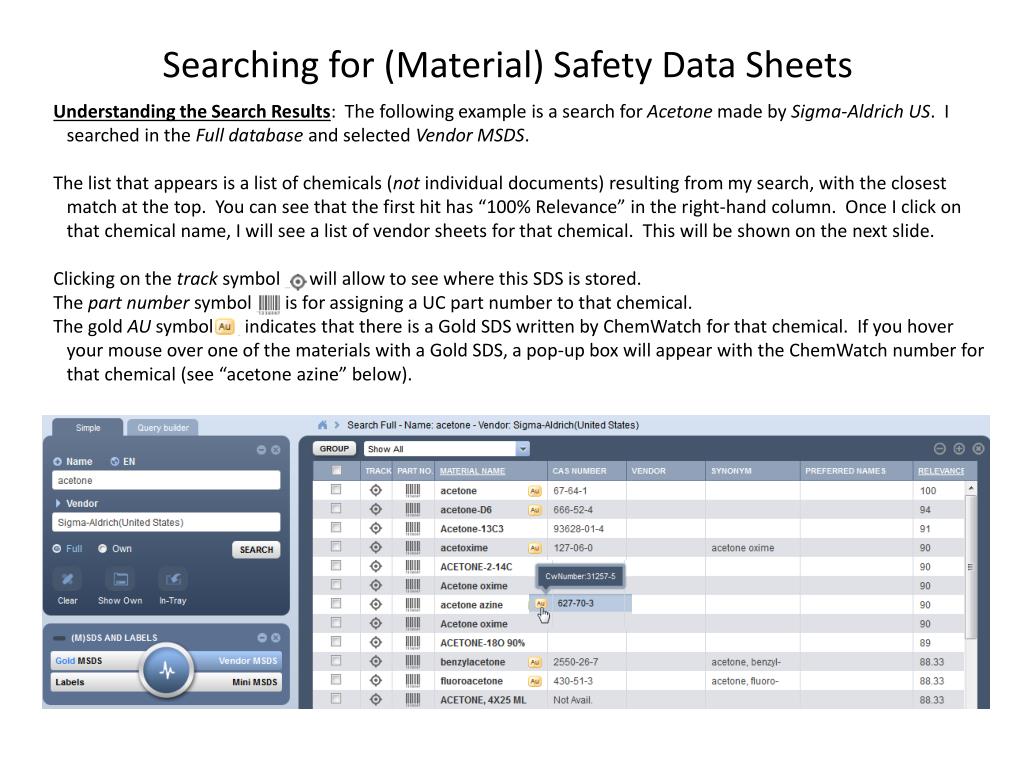Switch to the Query builder tab
The image size is (1024, 768).
(x=163, y=428)
